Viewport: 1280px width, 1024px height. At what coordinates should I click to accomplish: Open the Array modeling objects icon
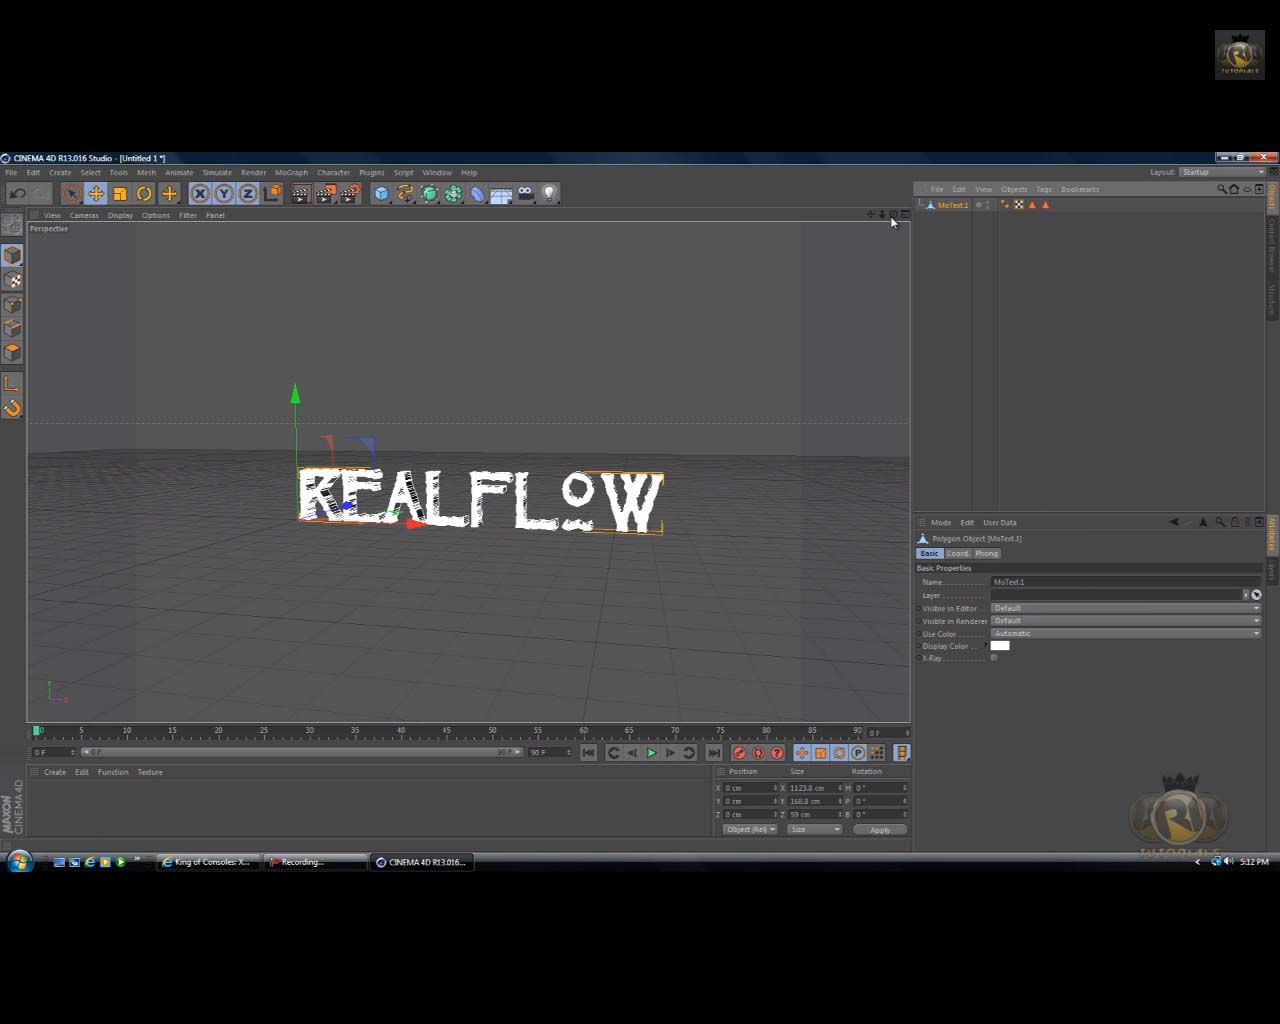click(x=453, y=194)
